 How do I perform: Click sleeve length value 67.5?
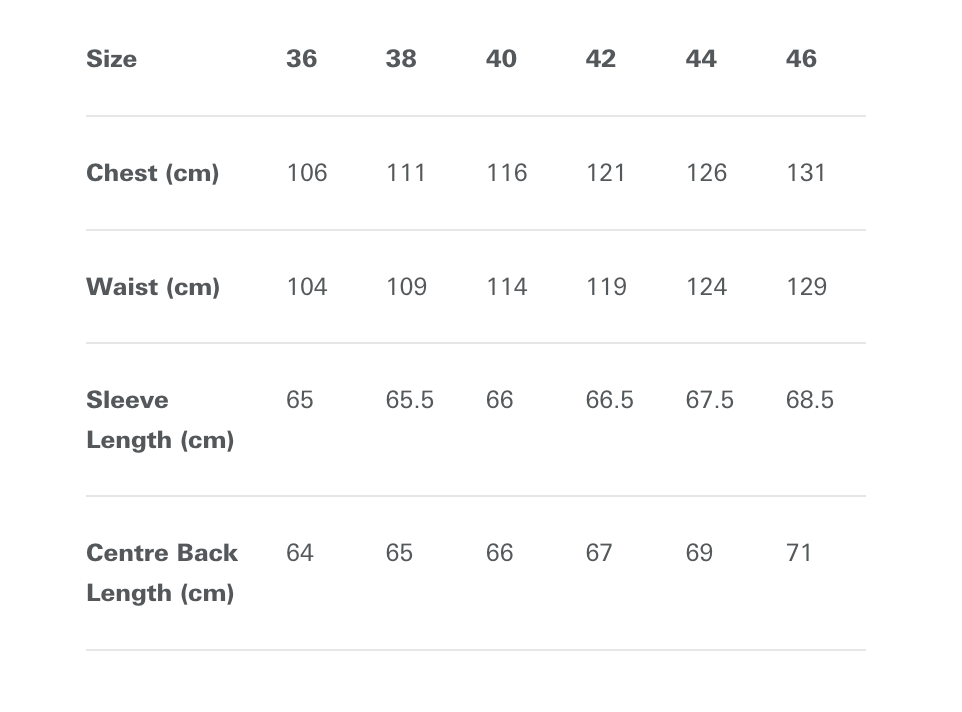(x=710, y=400)
